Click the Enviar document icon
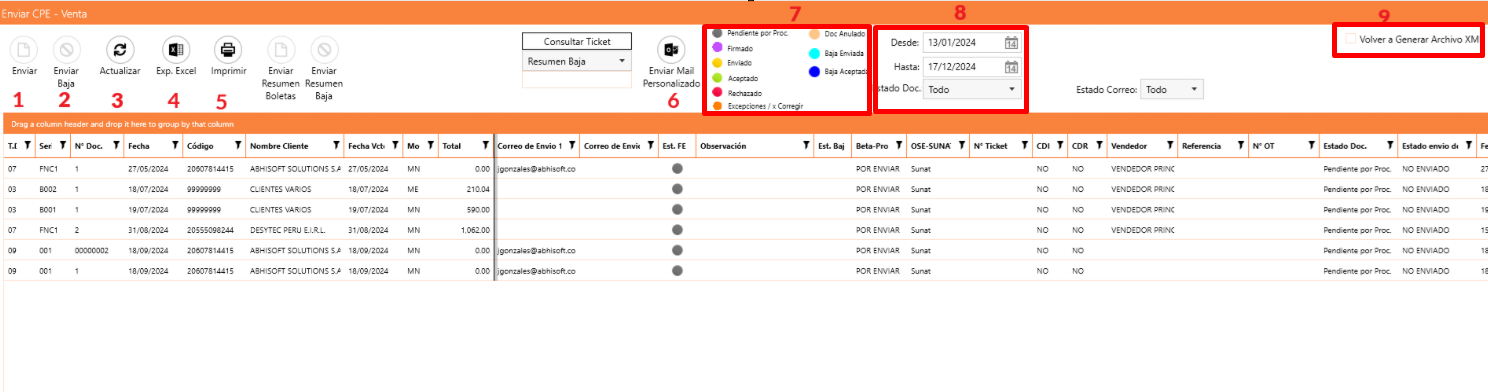The width and height of the screenshot is (1488, 392). click(x=25, y=49)
